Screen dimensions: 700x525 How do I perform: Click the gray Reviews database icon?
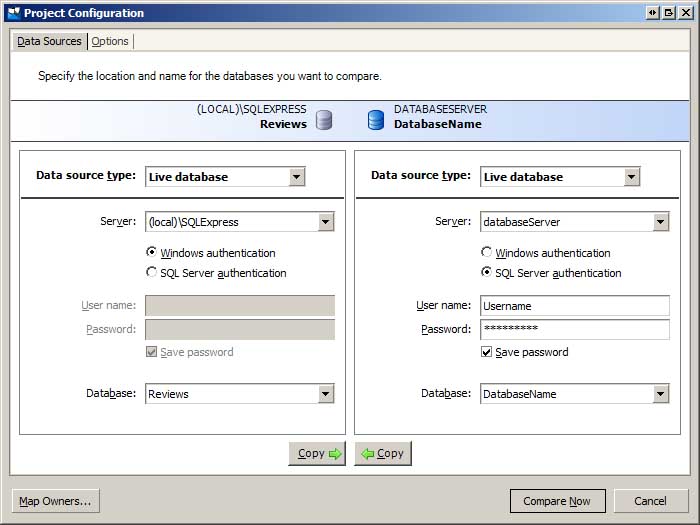coord(324,120)
